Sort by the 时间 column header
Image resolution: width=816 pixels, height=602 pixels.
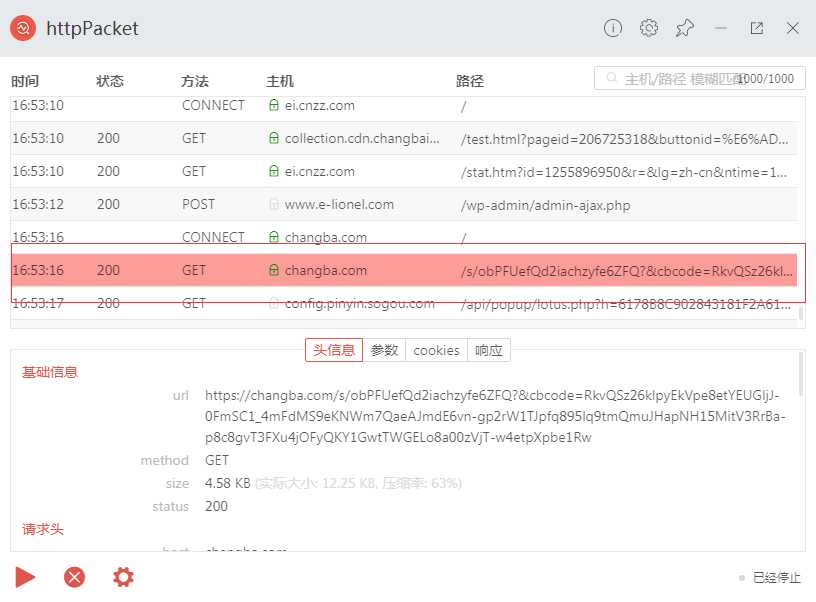tap(25, 81)
